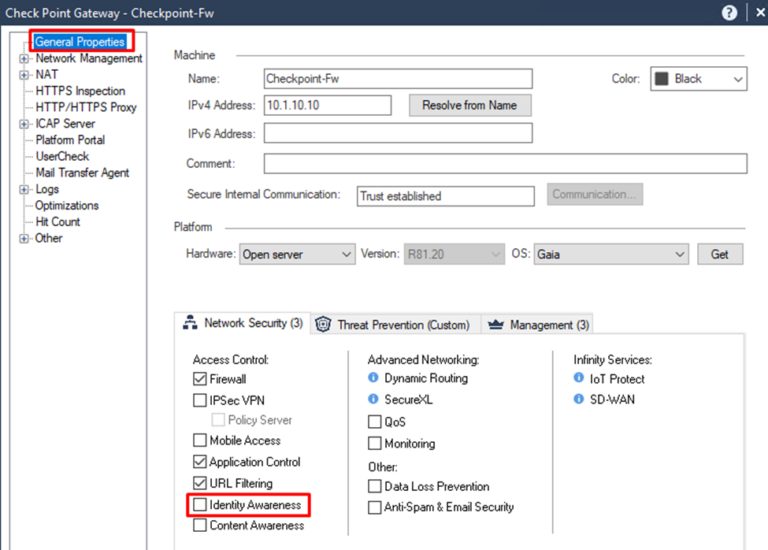
Task: Tick the IPSec VPN checkbox
Action: coord(200,401)
